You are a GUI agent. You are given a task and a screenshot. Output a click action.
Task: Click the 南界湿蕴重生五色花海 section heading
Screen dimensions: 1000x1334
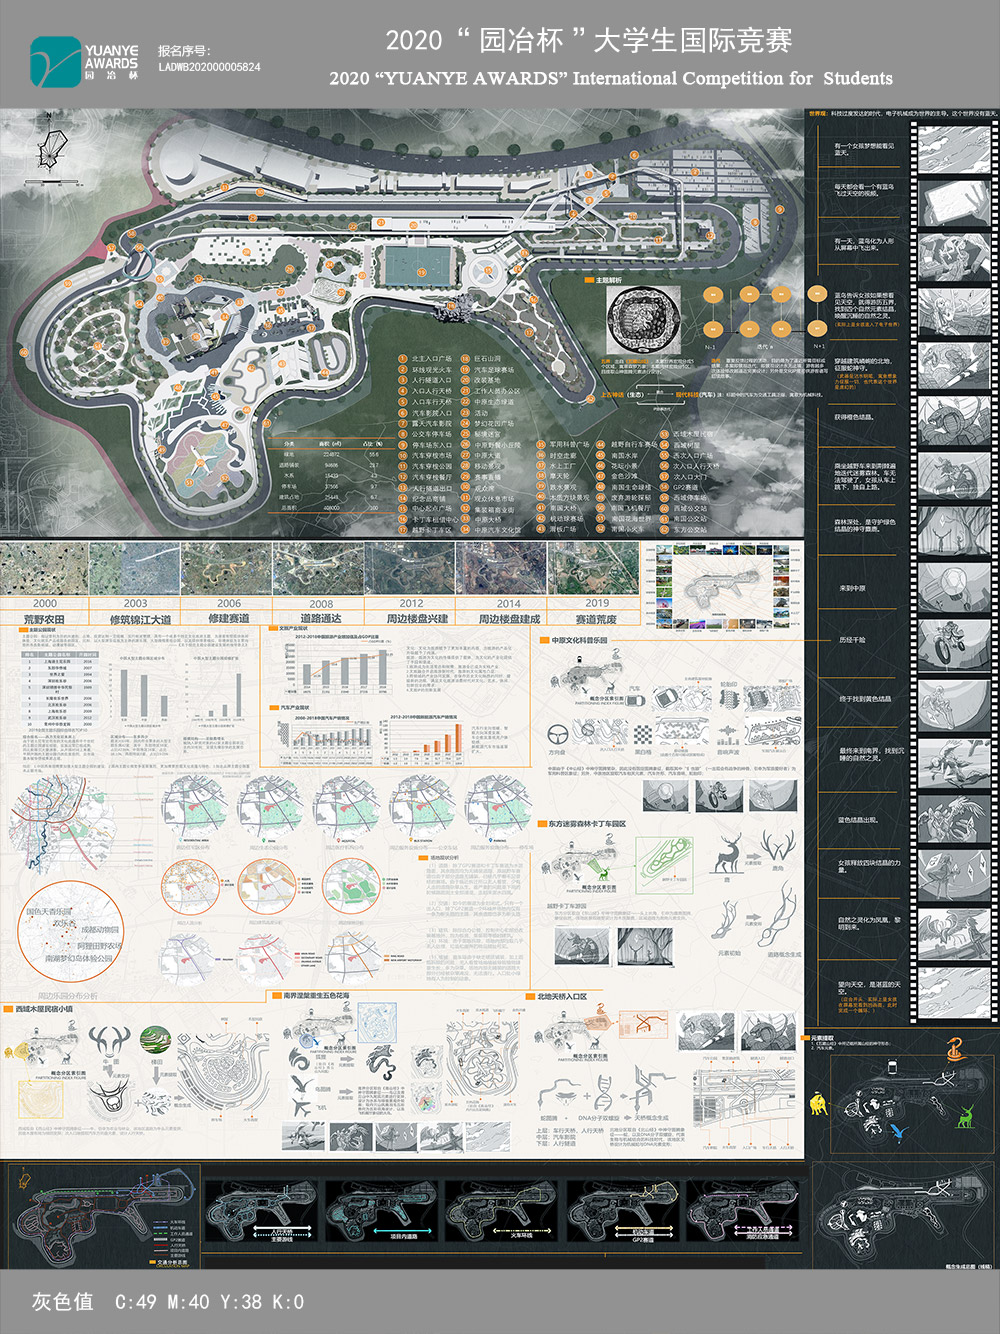tap(316, 996)
